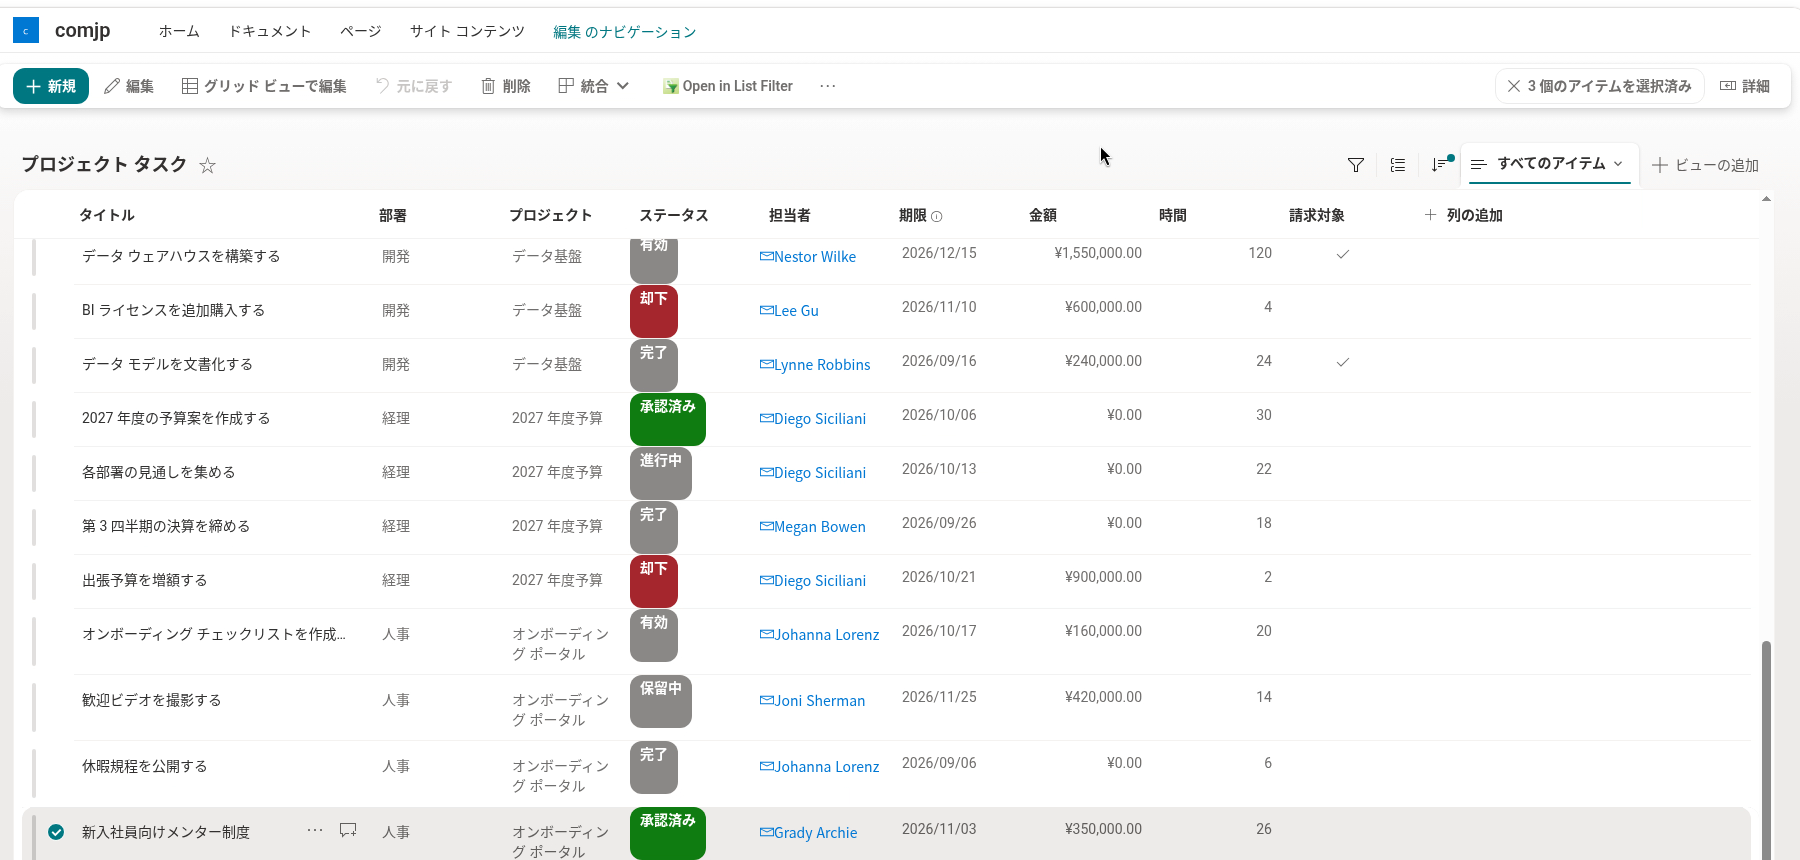The width and height of the screenshot is (1800, 860).
Task: Click 請求対象 checkmark in データ モデルを文書化する row
Action: (x=1343, y=361)
